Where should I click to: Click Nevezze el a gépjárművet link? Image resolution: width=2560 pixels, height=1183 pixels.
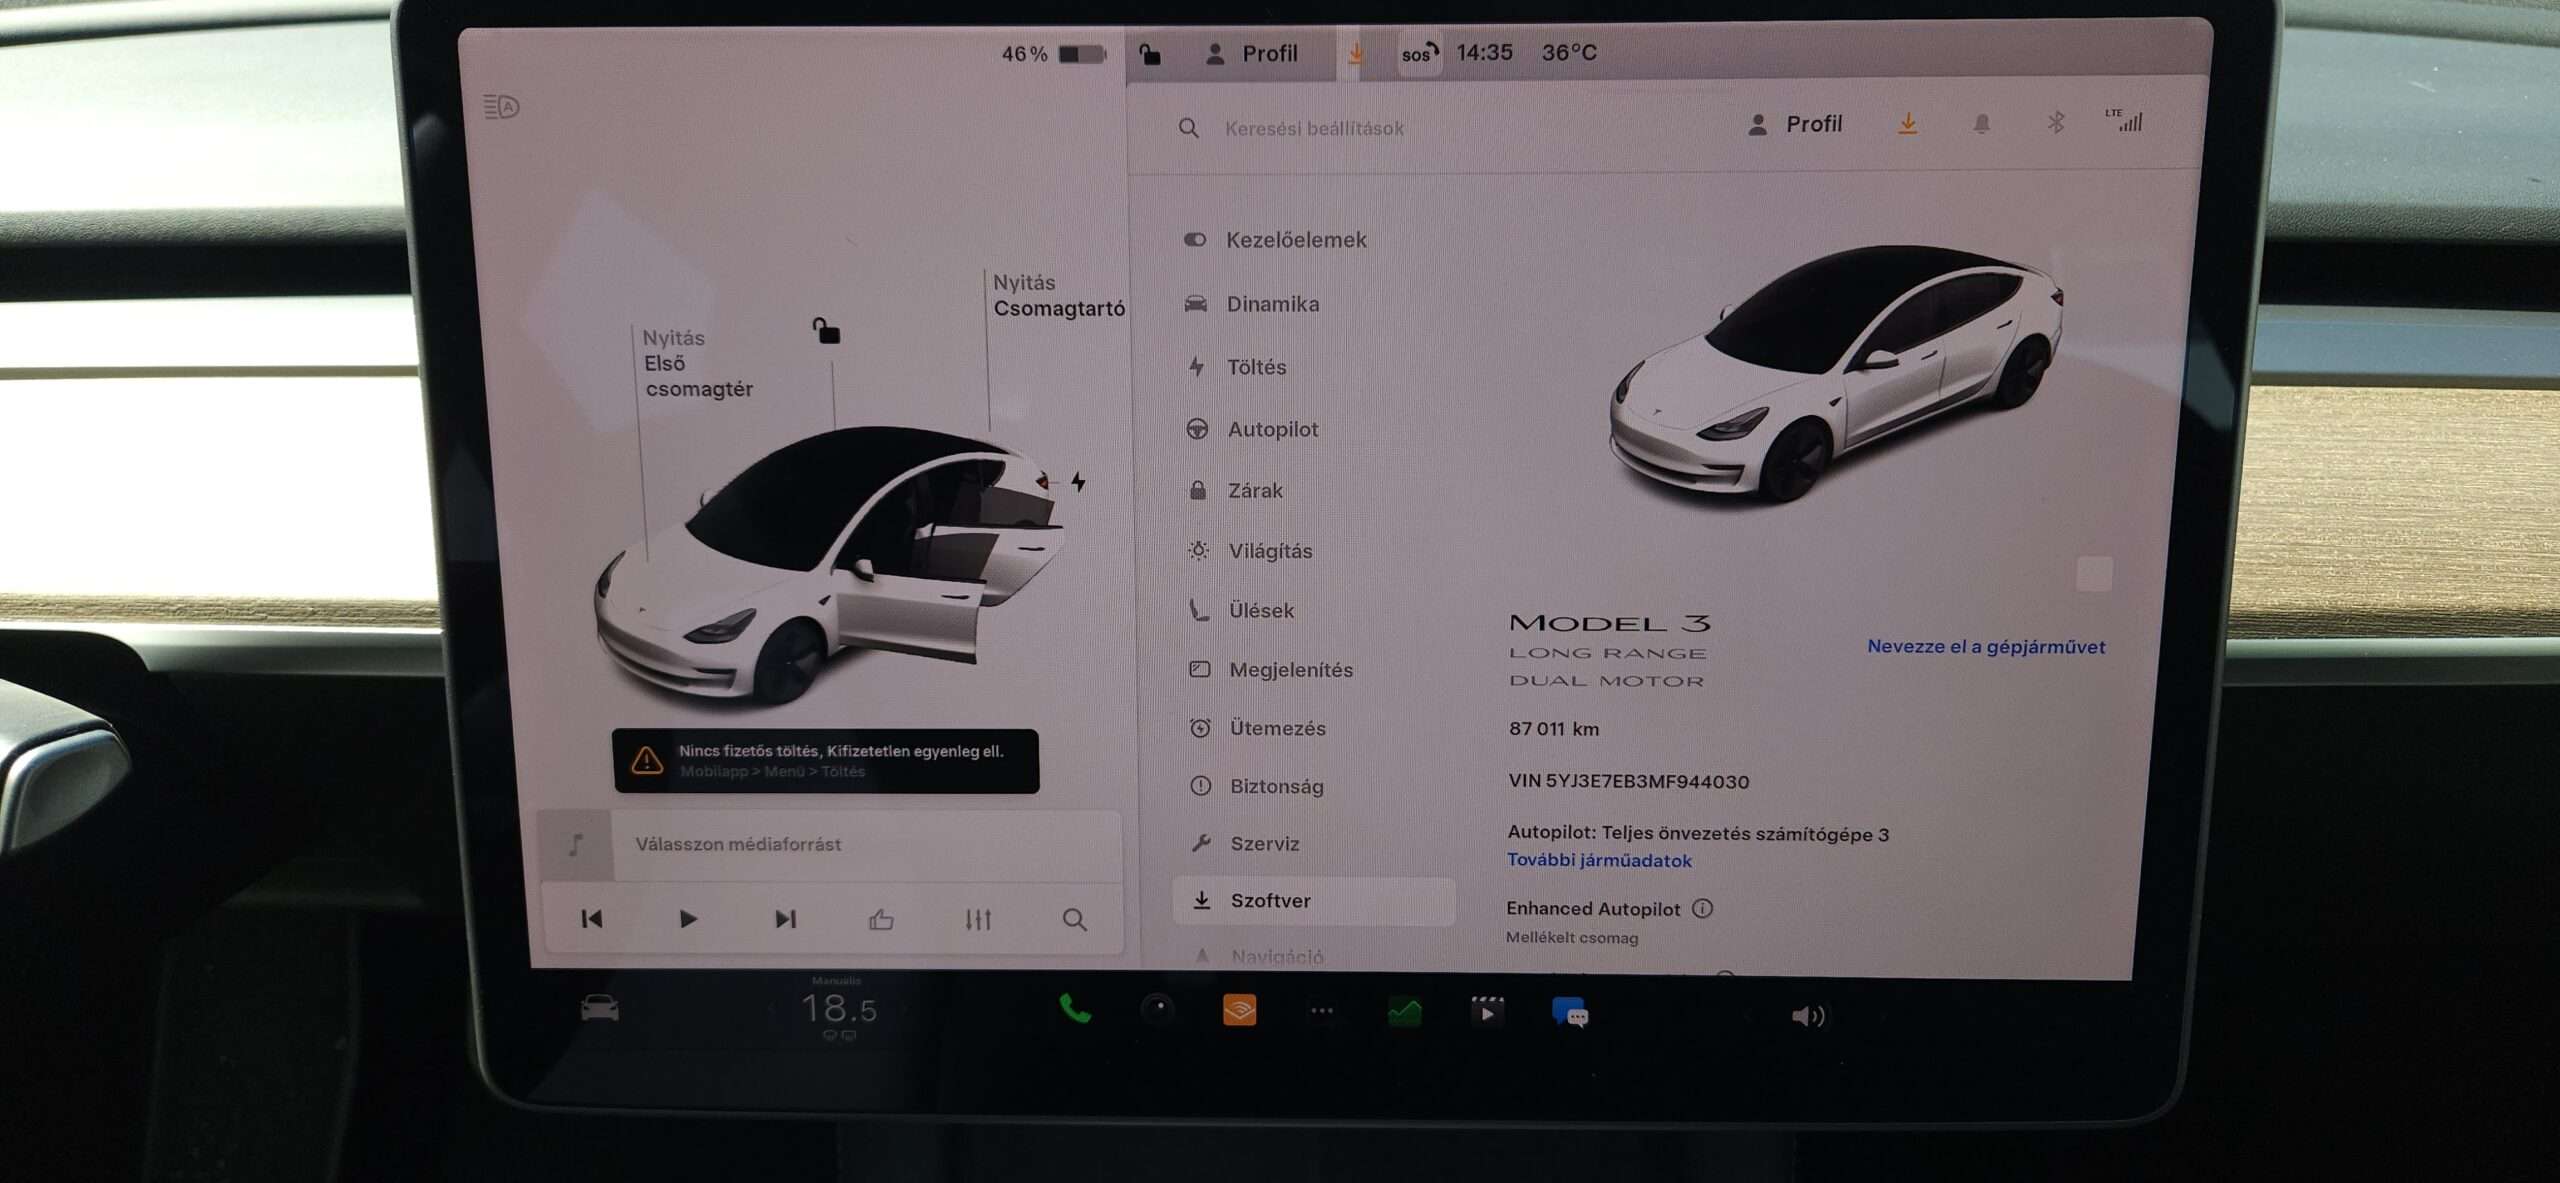click(x=1985, y=647)
